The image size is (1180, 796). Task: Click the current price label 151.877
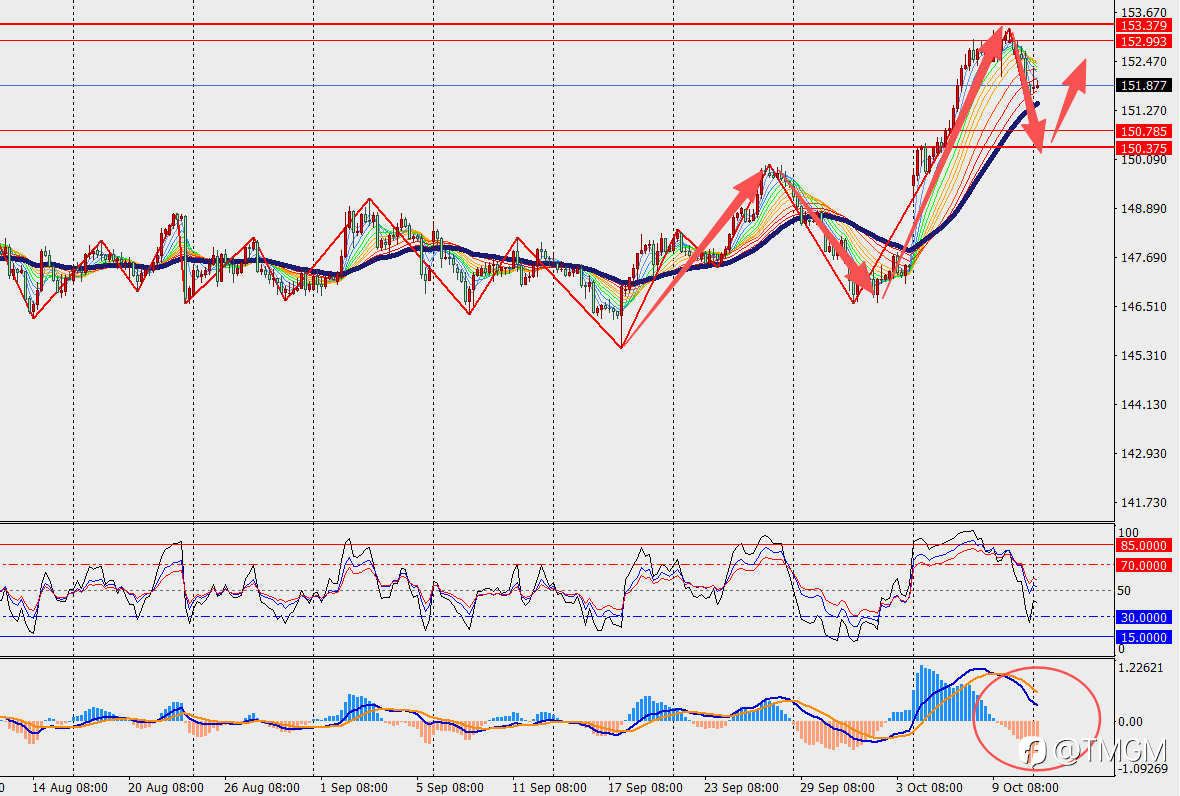[x=1144, y=86]
